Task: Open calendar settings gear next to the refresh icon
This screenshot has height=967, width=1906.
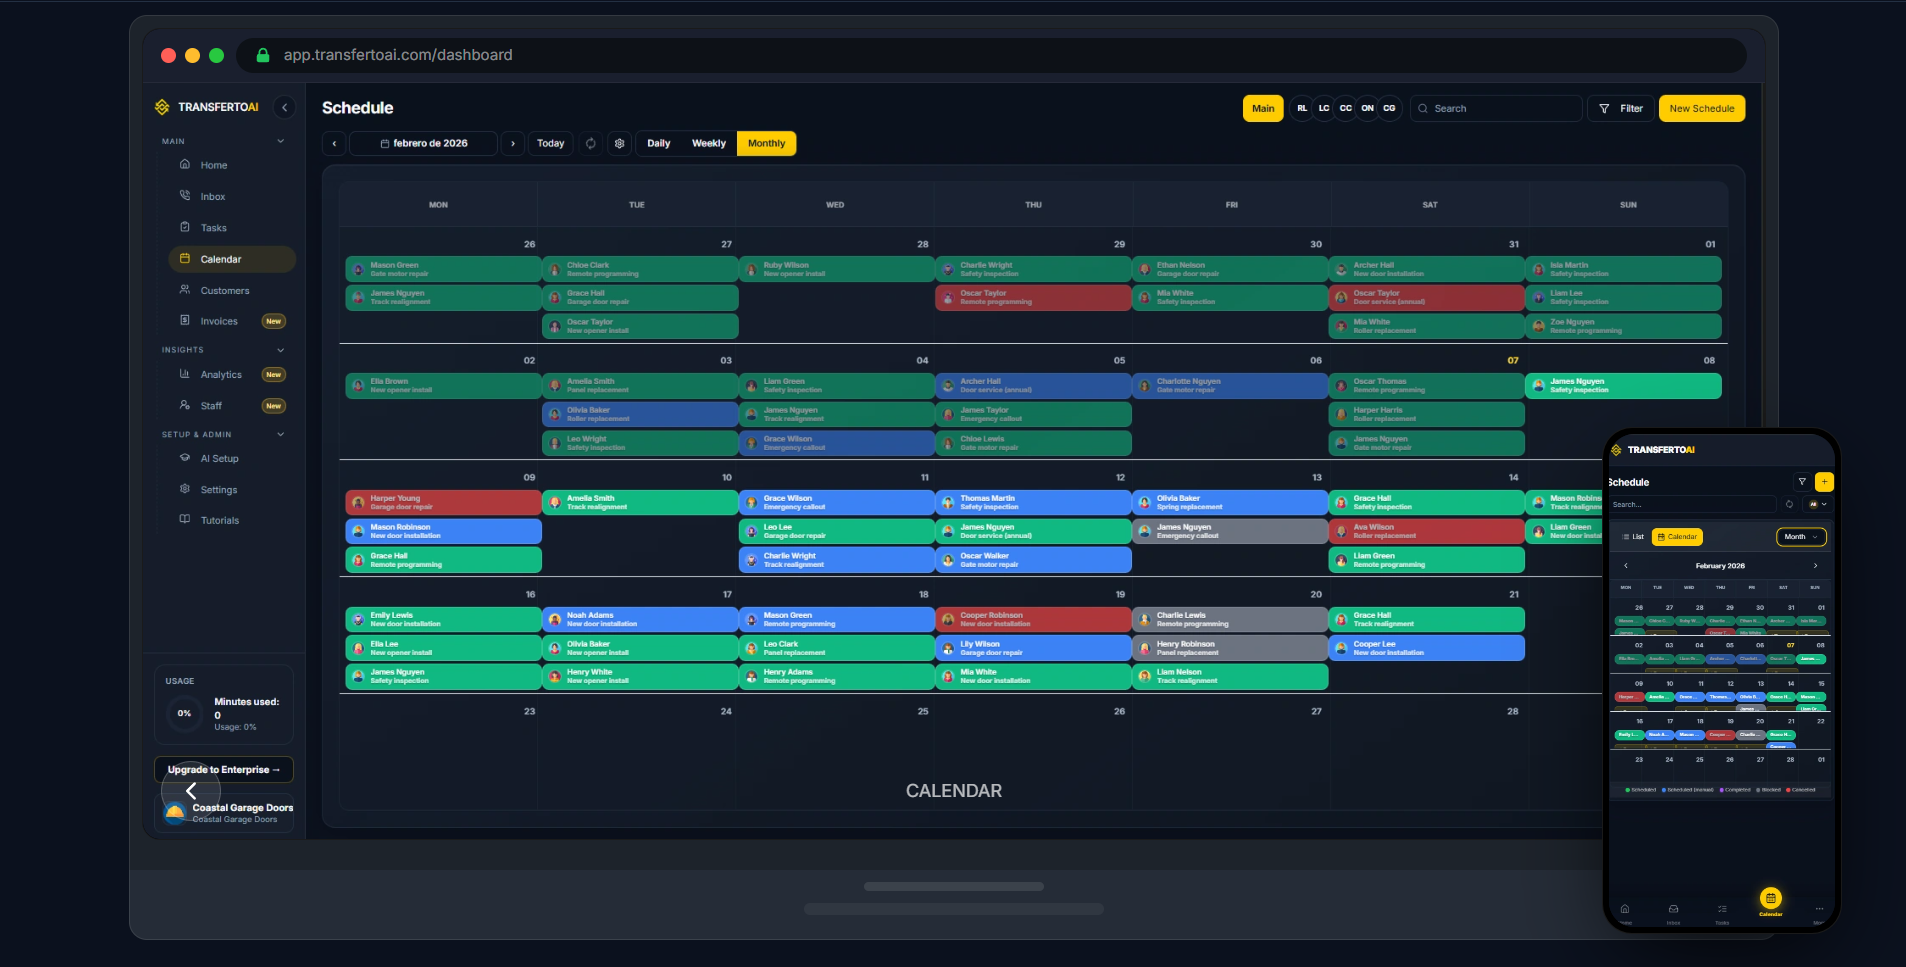Action: click(x=620, y=144)
